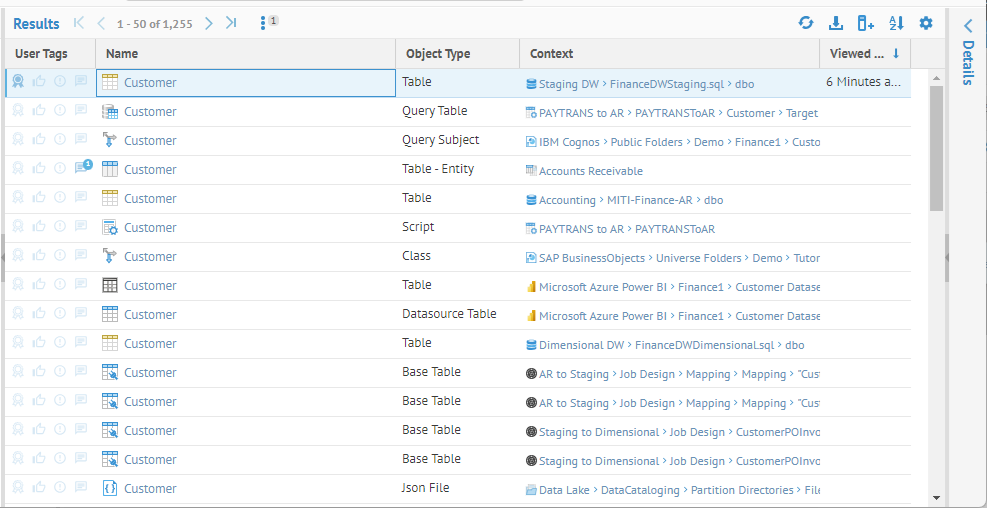
Task: Sort by the Object Type column header
Action: click(x=438, y=54)
